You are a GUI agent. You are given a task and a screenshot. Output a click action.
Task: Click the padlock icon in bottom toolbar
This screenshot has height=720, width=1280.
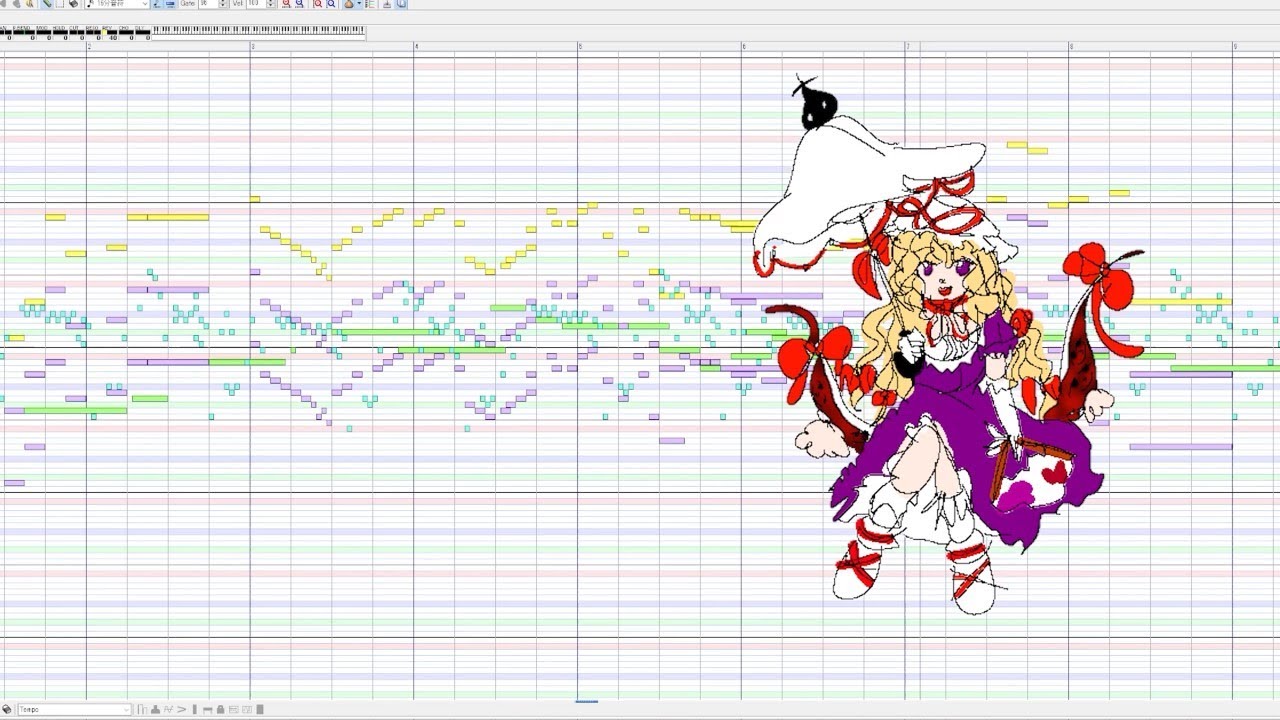220,709
